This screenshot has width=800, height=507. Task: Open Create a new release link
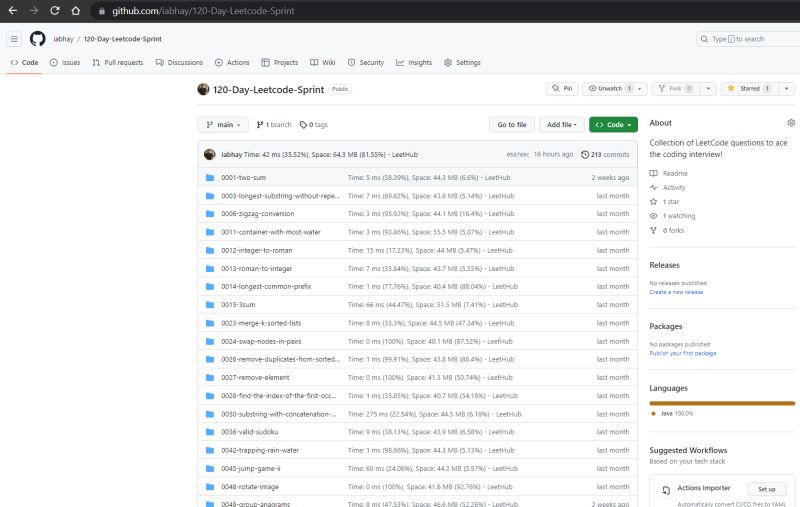(x=676, y=292)
